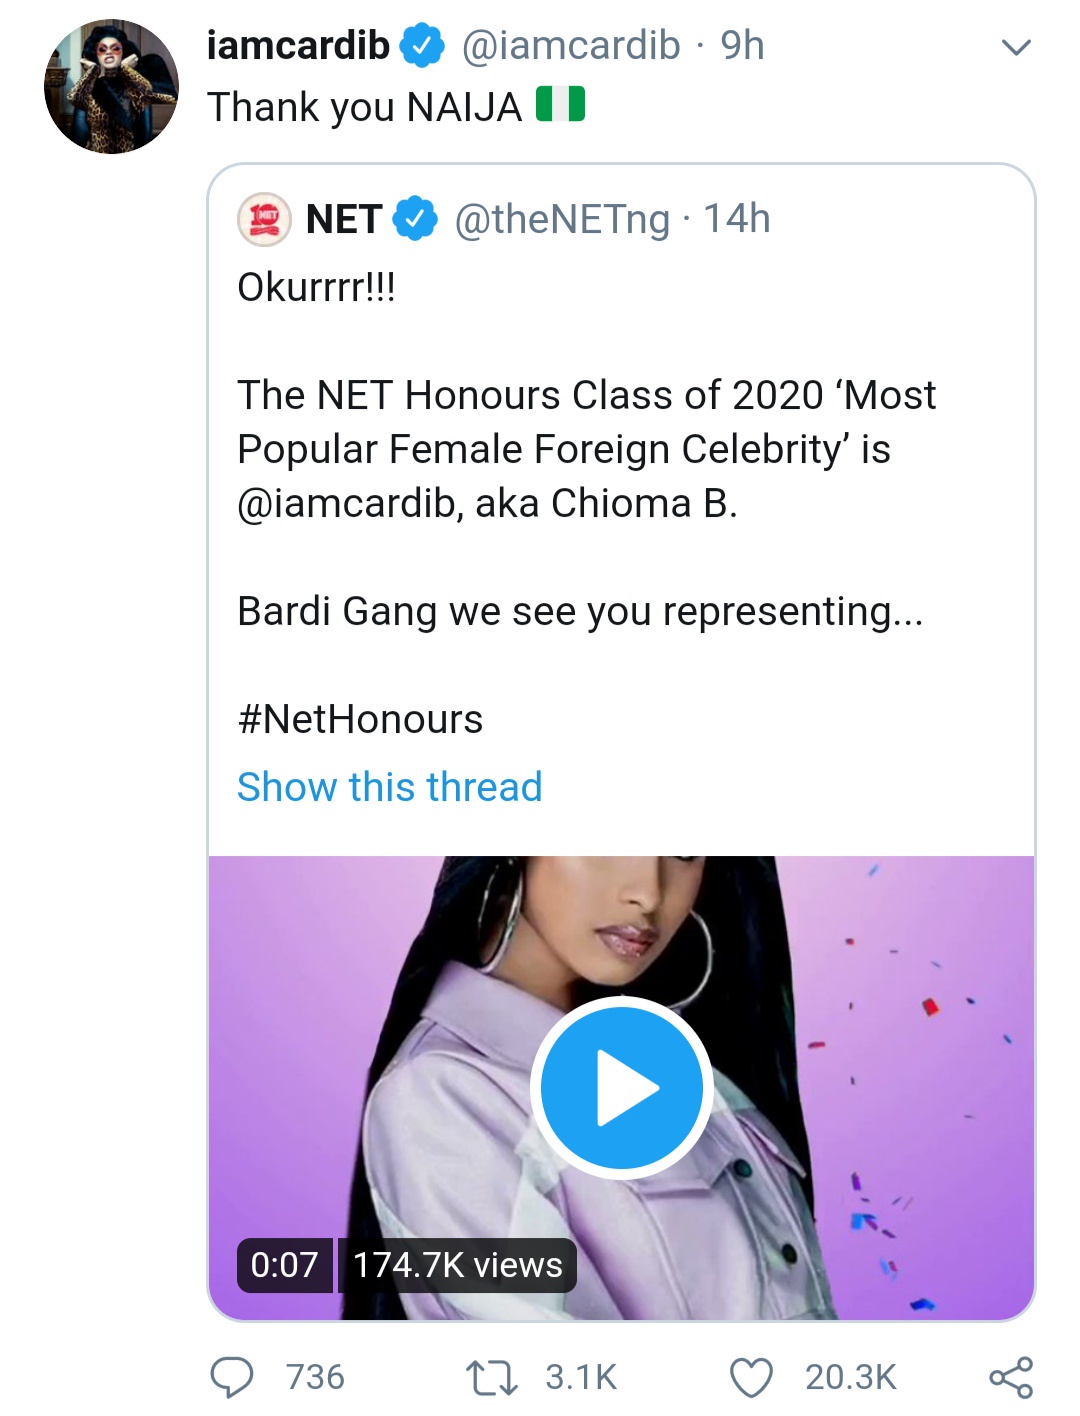Viewport: 1080px width, 1416px height.
Task: Tap the share icon
Action: click(1011, 1377)
